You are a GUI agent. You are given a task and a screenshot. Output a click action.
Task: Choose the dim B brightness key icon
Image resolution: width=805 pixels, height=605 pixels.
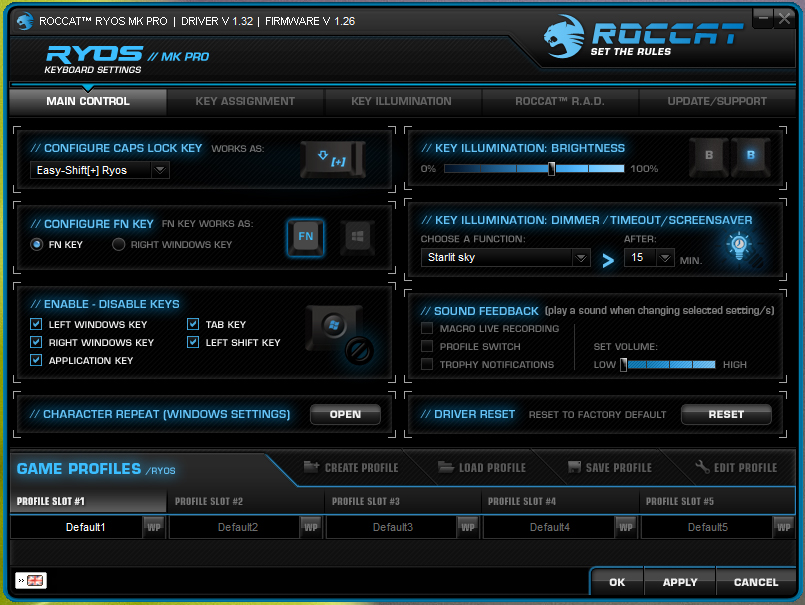click(708, 156)
